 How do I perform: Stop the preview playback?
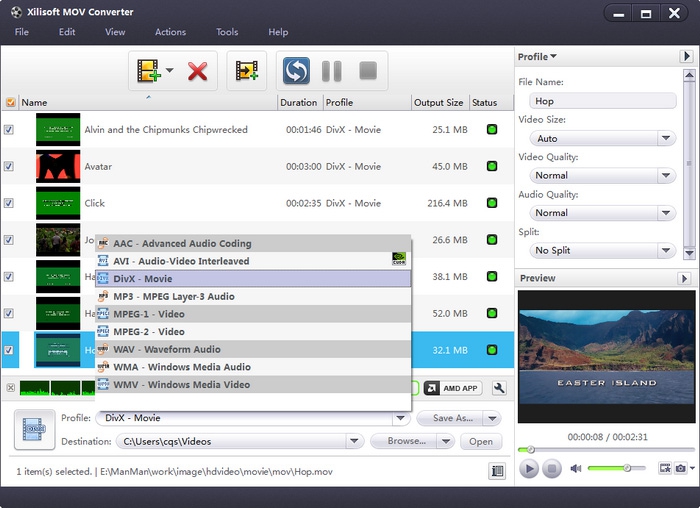coord(552,468)
